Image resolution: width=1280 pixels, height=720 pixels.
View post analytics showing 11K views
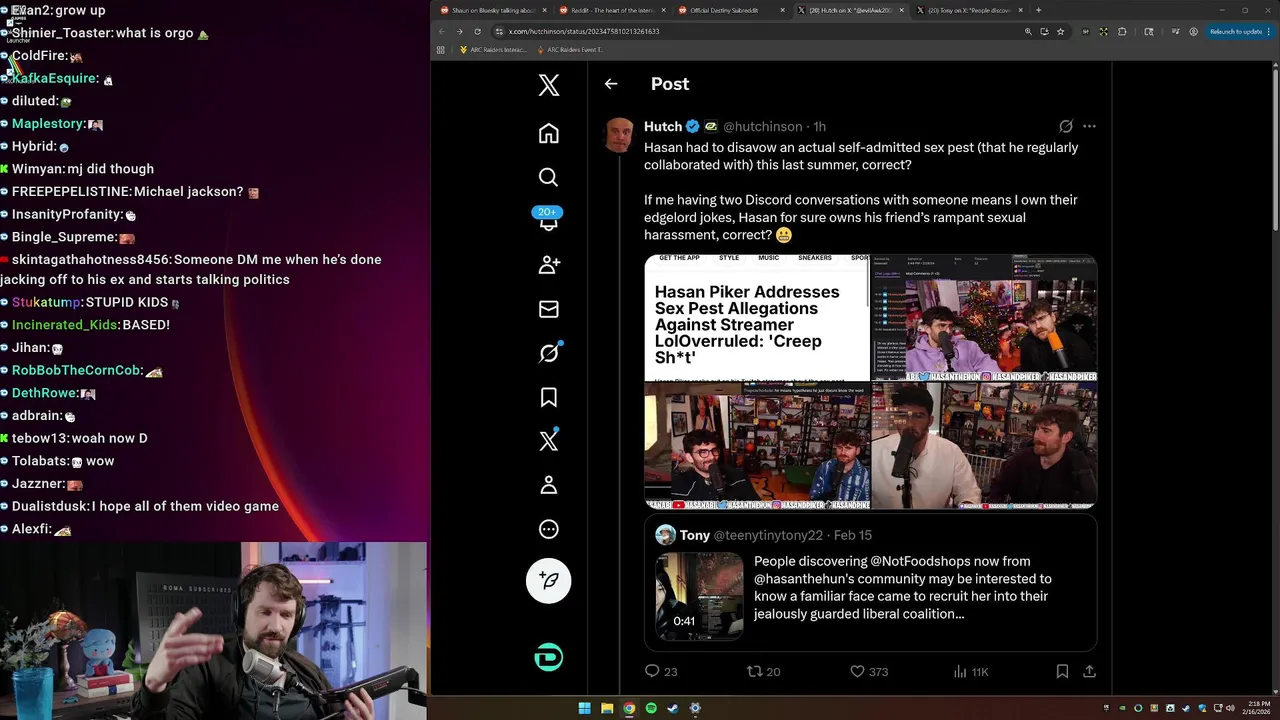[970, 671]
